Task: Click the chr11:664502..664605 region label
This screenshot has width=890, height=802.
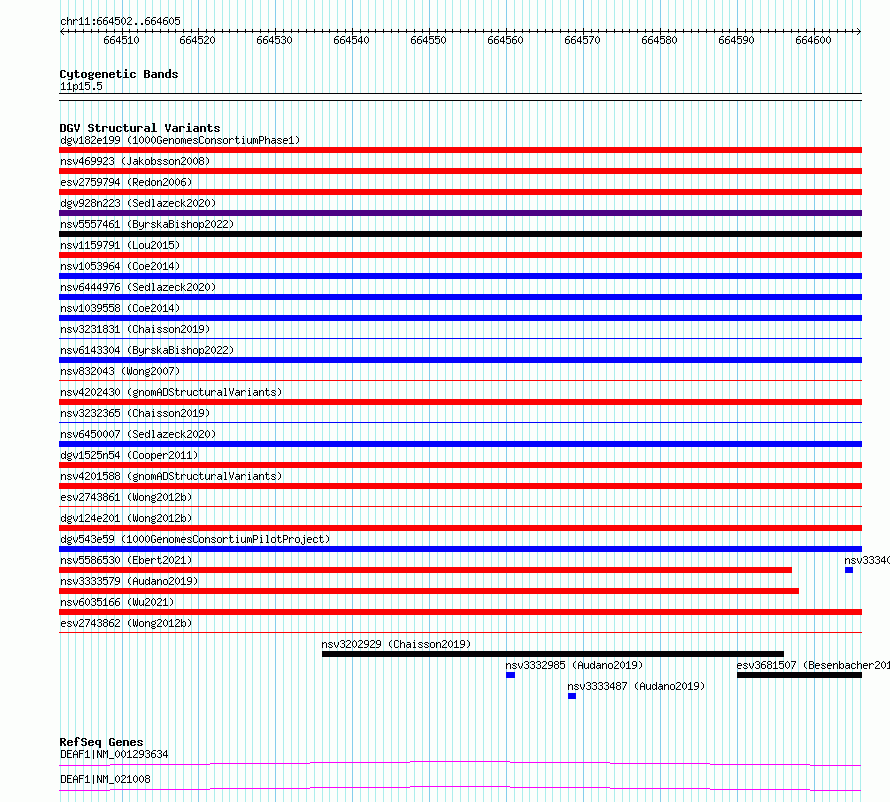Action: [120, 21]
